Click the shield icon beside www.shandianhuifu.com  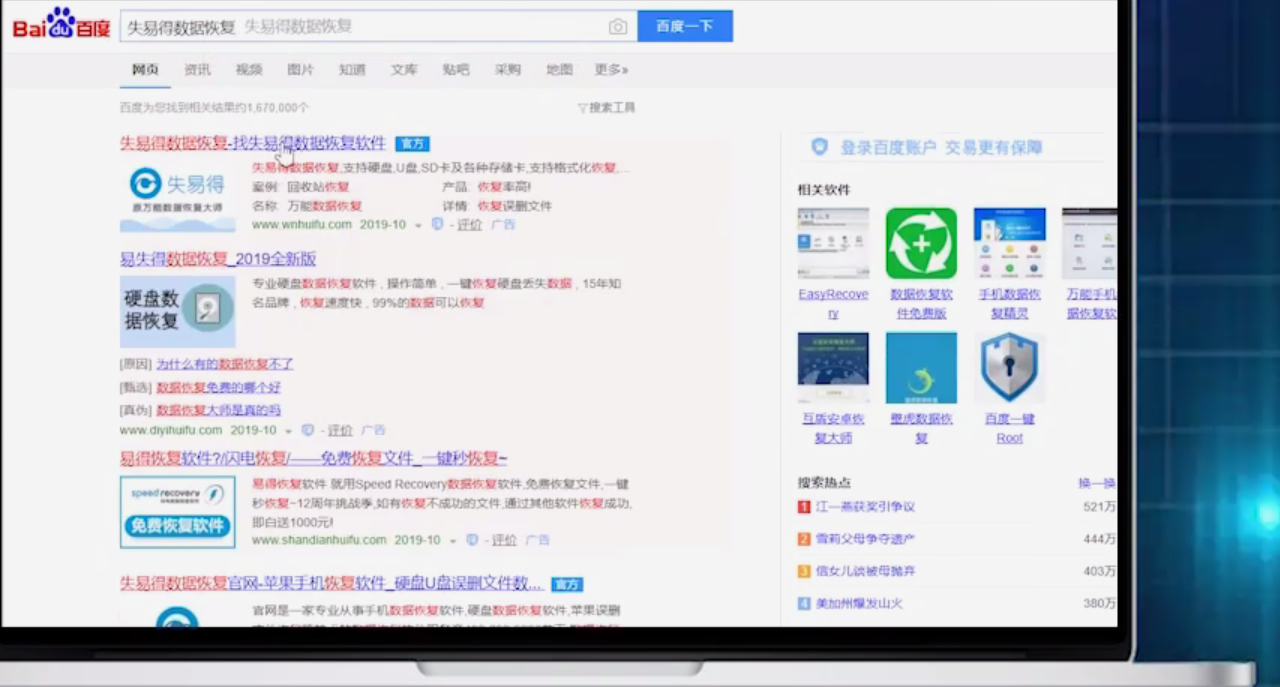click(x=472, y=540)
